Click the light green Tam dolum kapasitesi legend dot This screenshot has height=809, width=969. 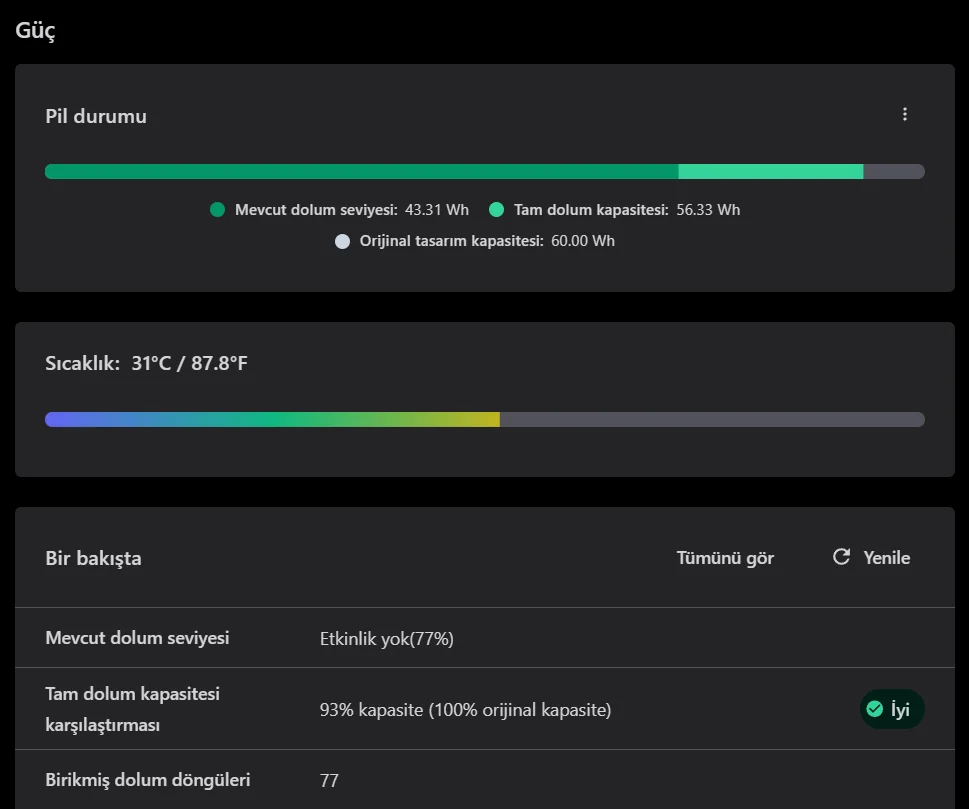pos(497,210)
